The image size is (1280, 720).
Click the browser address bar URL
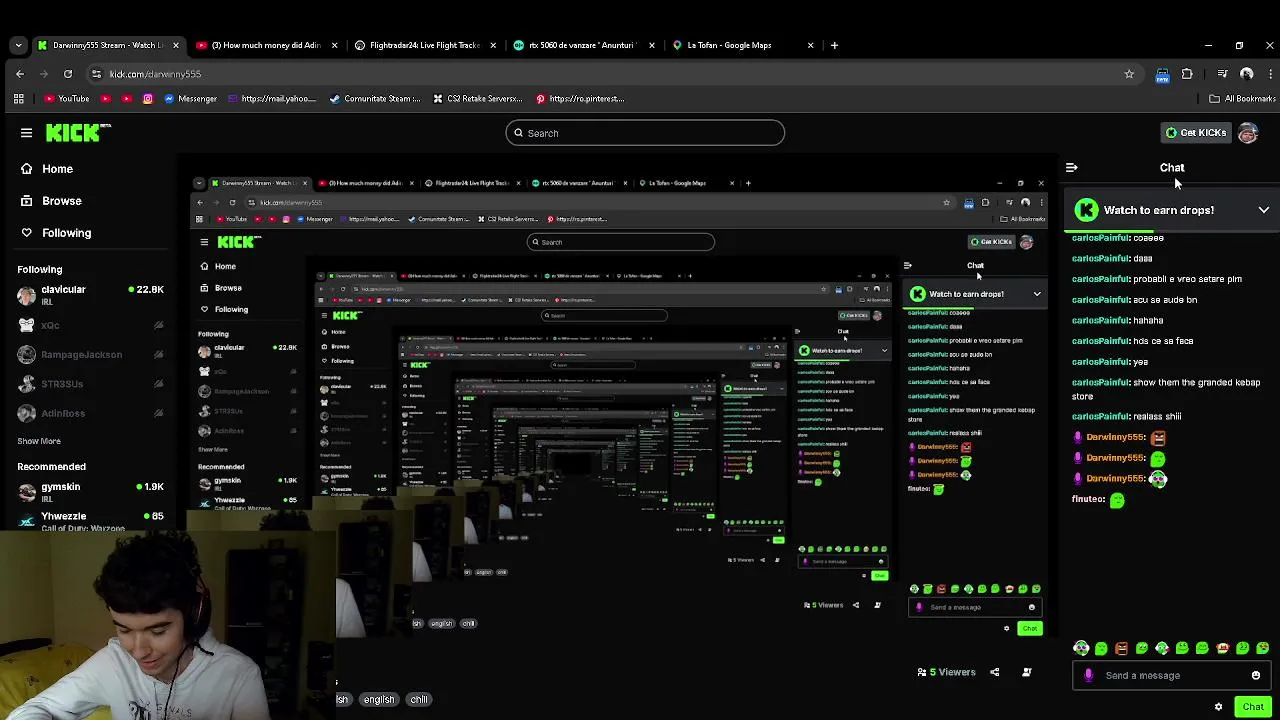pyautogui.click(x=155, y=74)
